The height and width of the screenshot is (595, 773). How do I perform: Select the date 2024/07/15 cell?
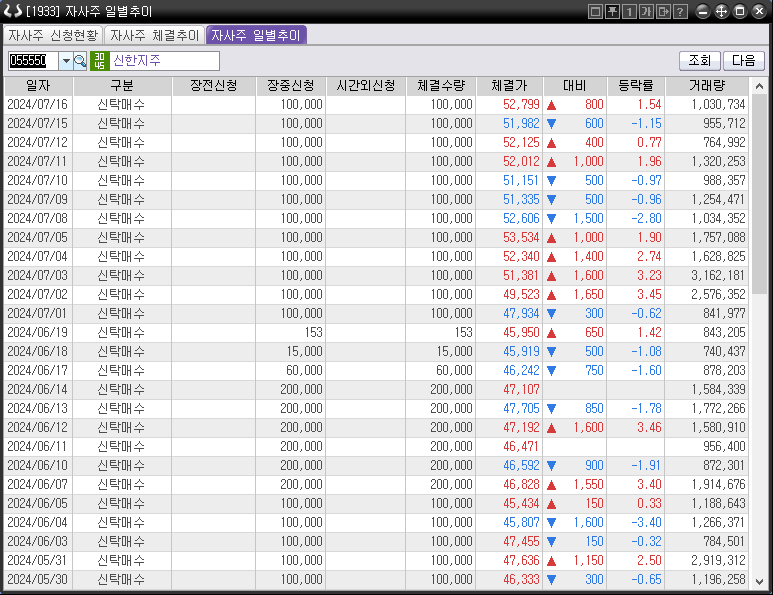[x=38, y=124]
